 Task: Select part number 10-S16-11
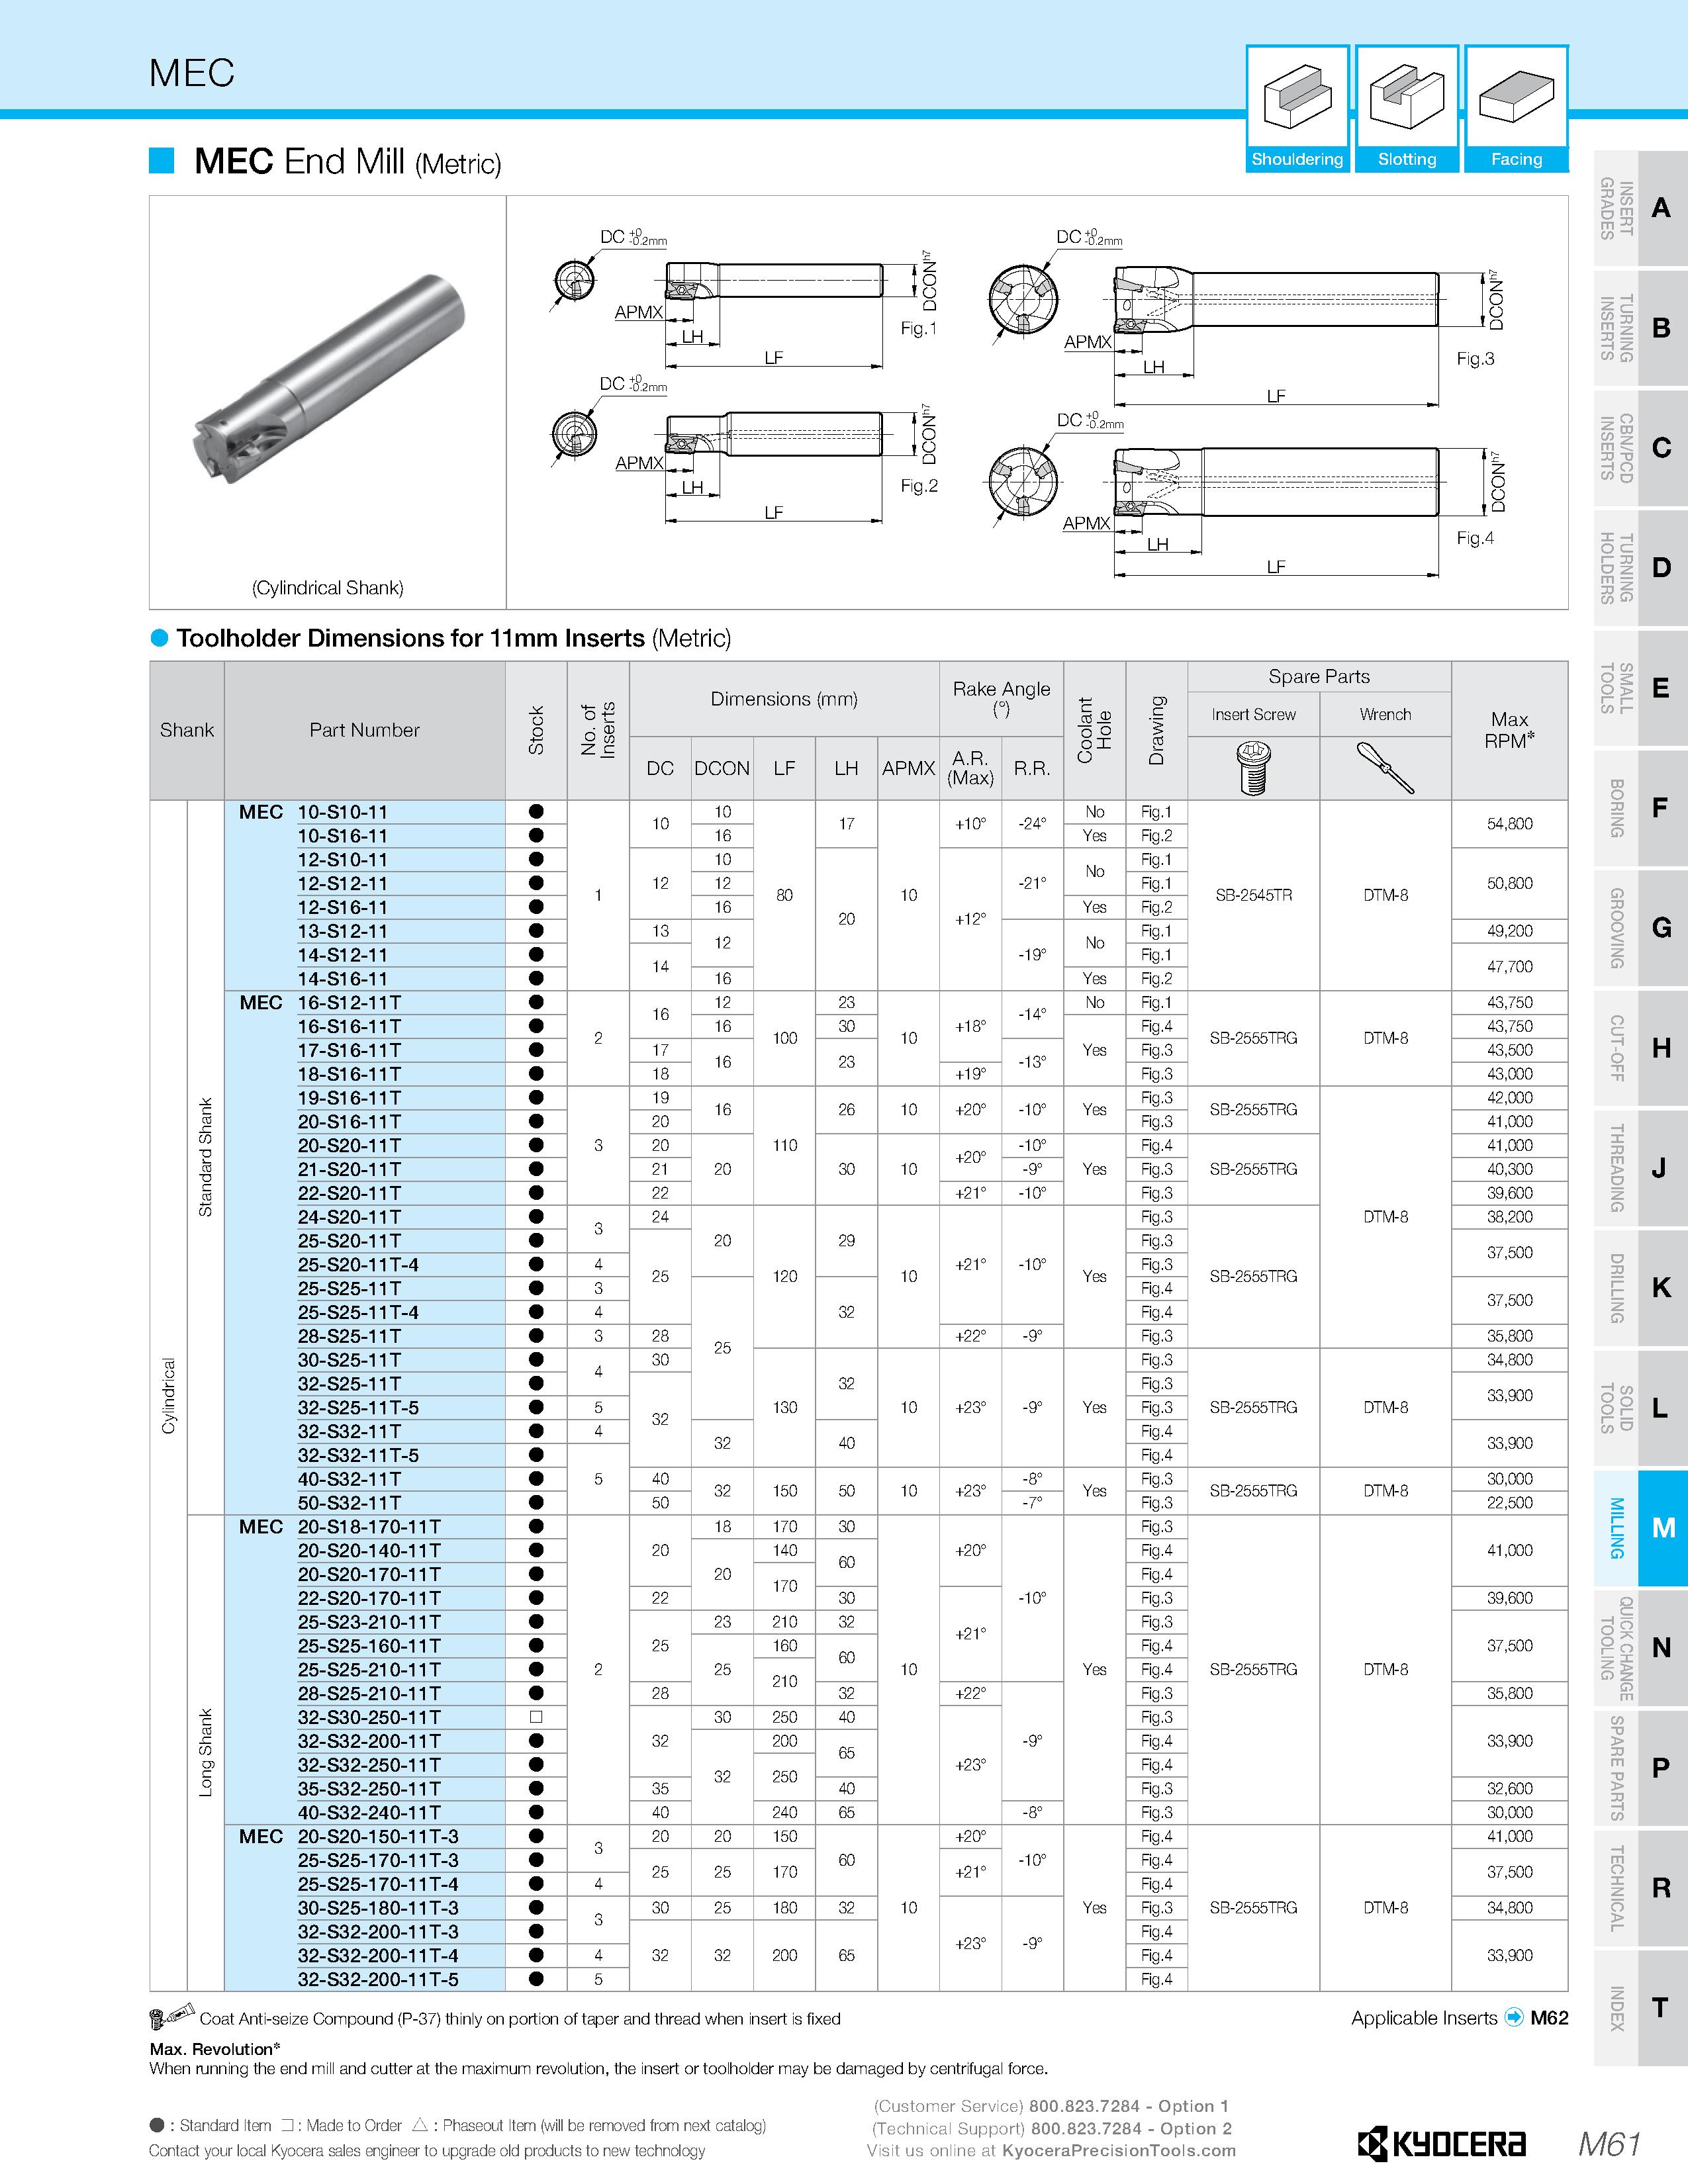(x=342, y=836)
